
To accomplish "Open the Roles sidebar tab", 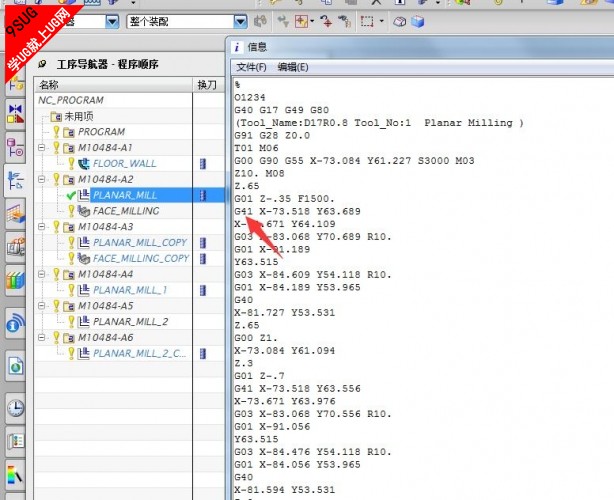I will click(15, 442).
